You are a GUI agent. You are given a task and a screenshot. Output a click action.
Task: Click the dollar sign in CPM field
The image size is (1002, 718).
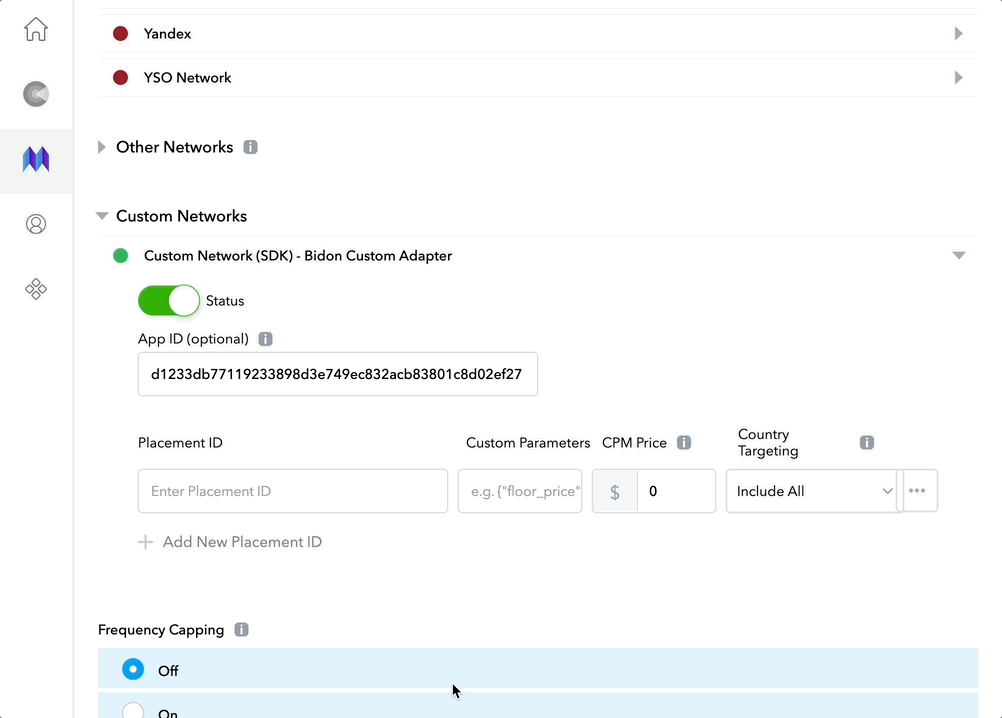615,491
